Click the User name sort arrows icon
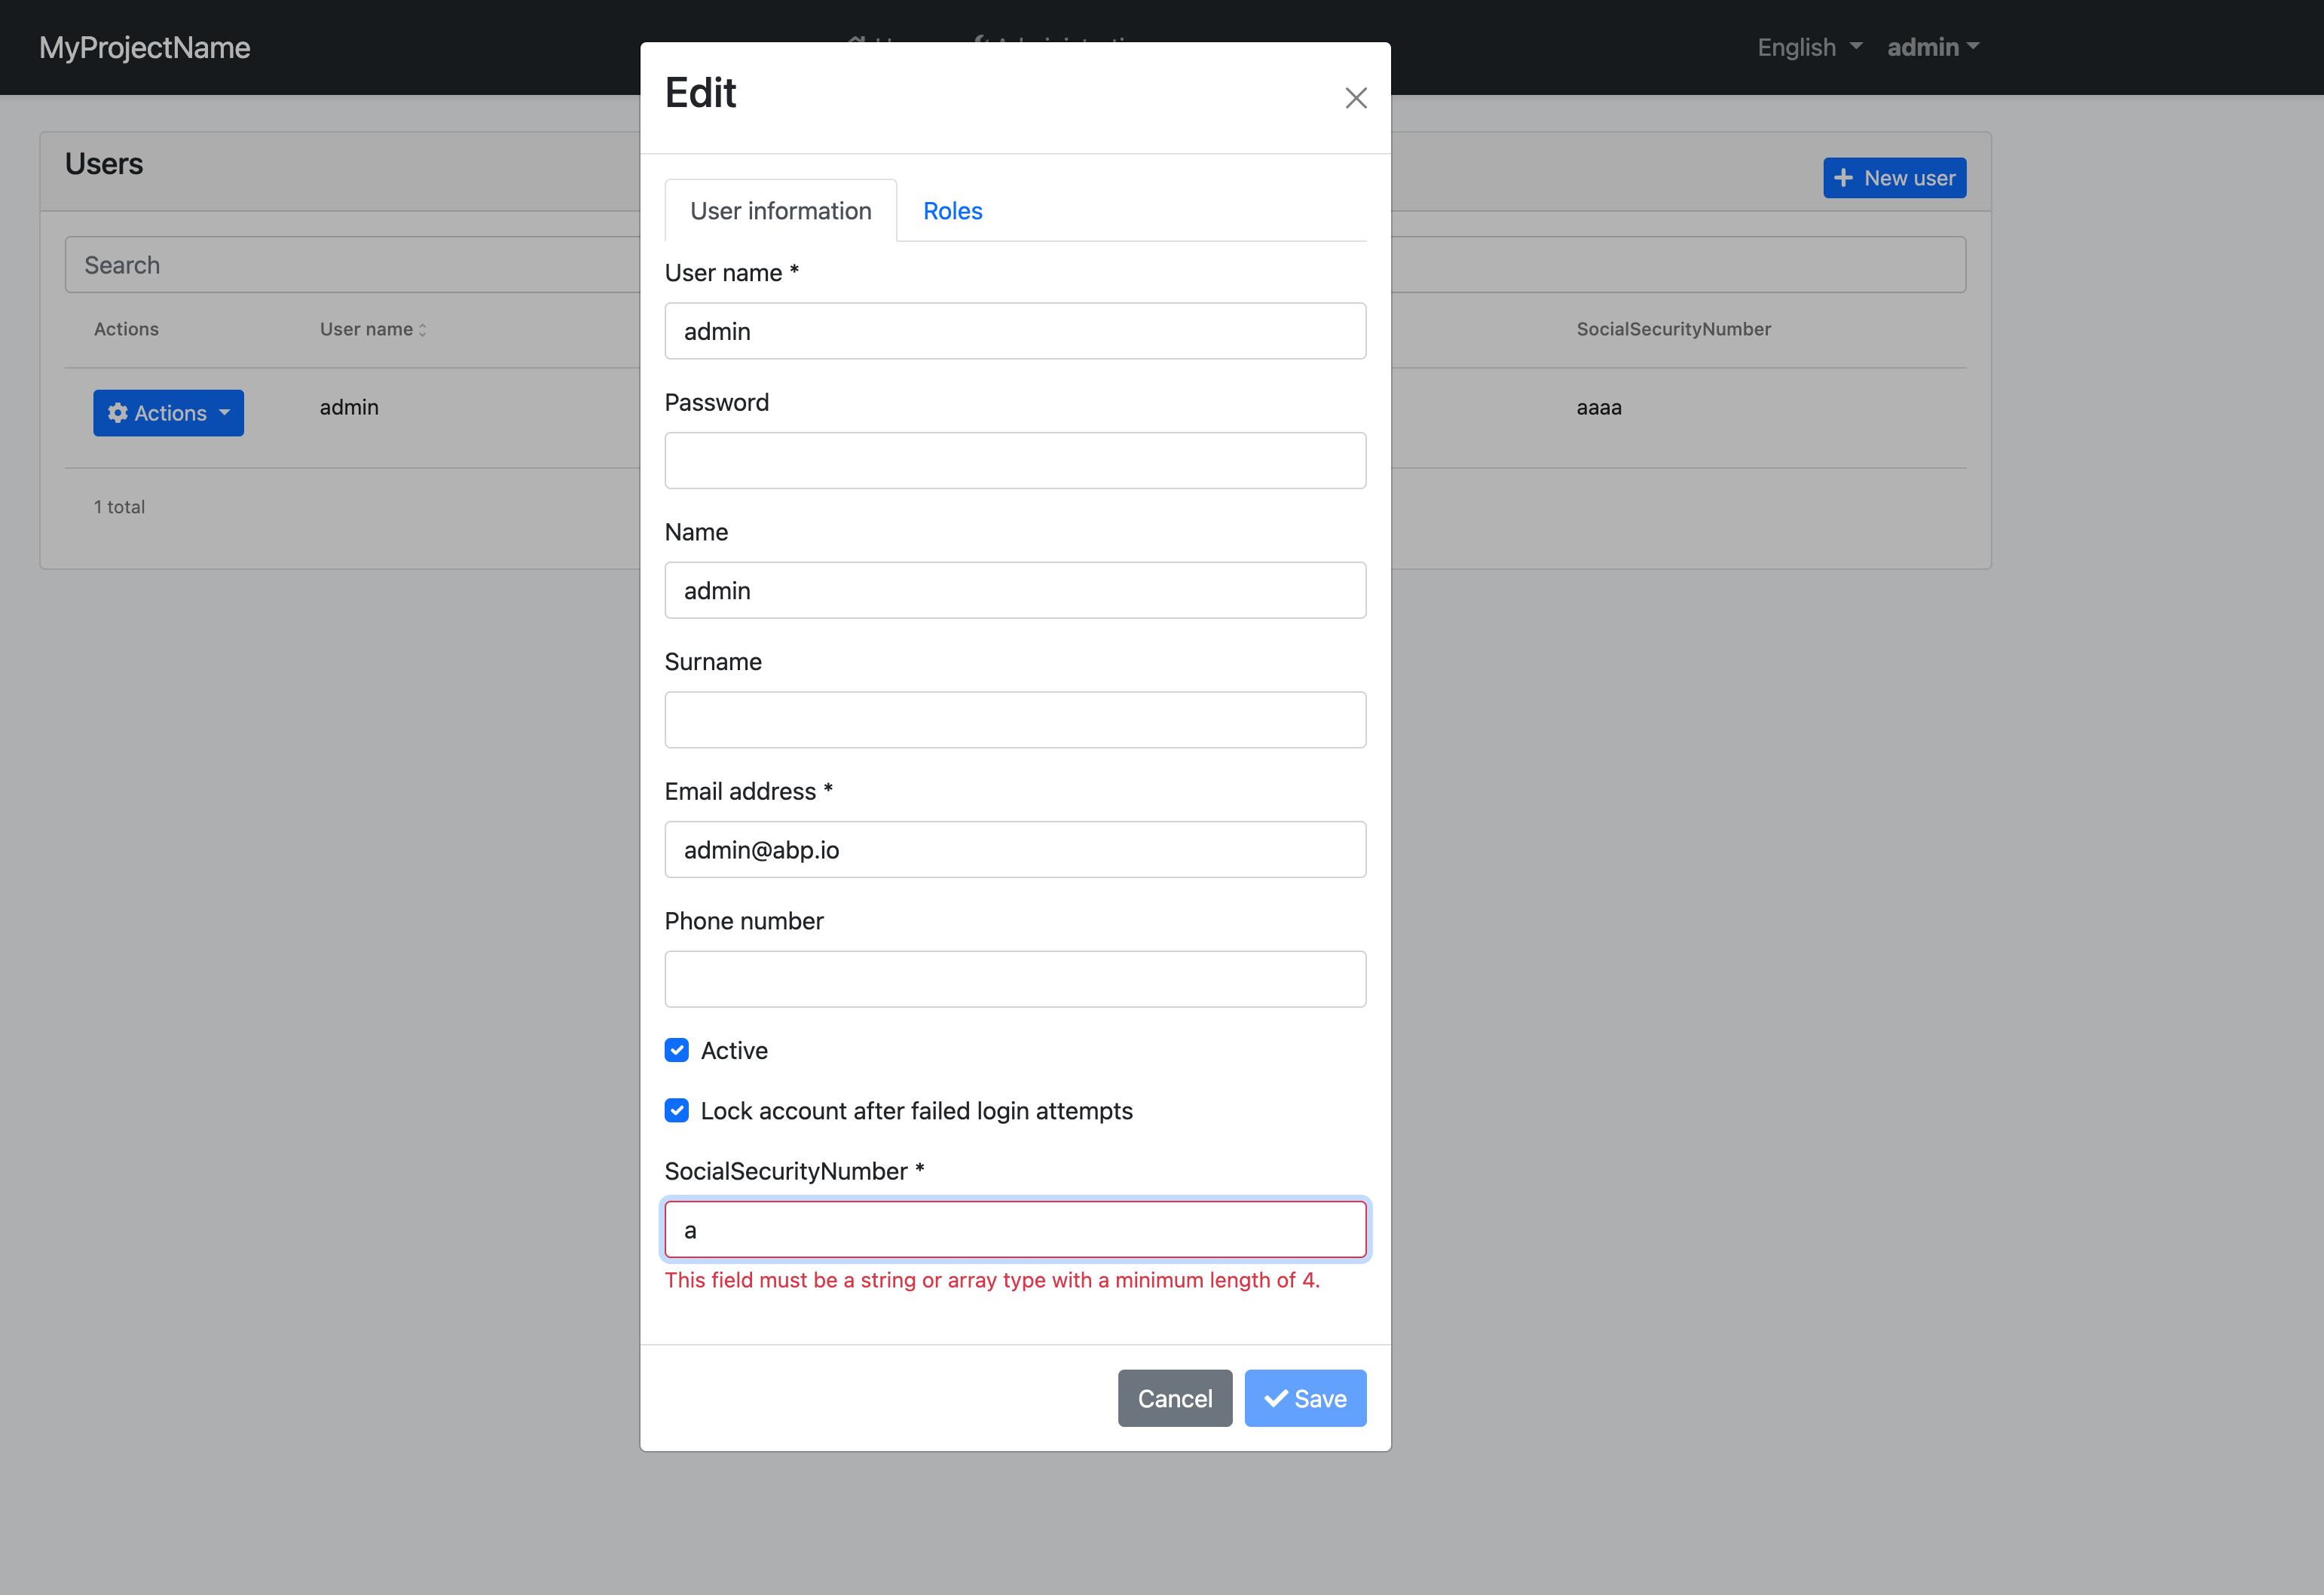 (x=422, y=330)
